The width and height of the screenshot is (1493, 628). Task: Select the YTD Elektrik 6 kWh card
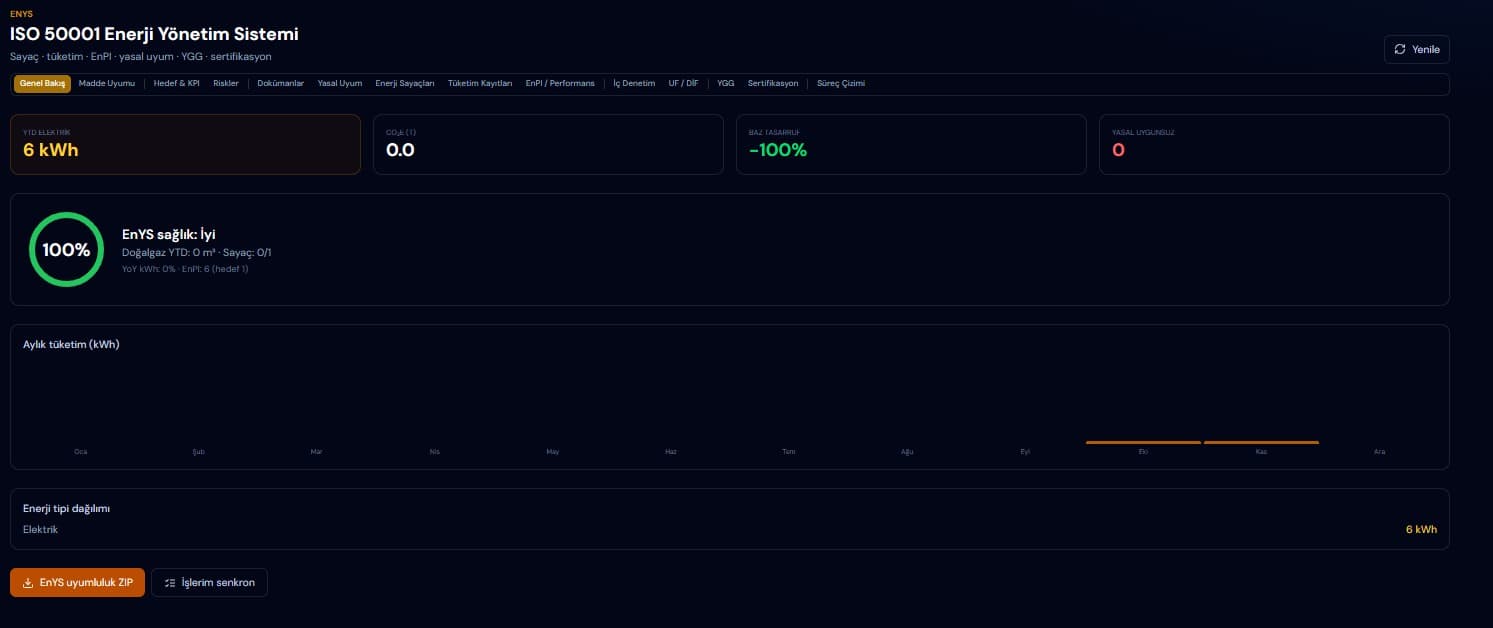pos(185,144)
